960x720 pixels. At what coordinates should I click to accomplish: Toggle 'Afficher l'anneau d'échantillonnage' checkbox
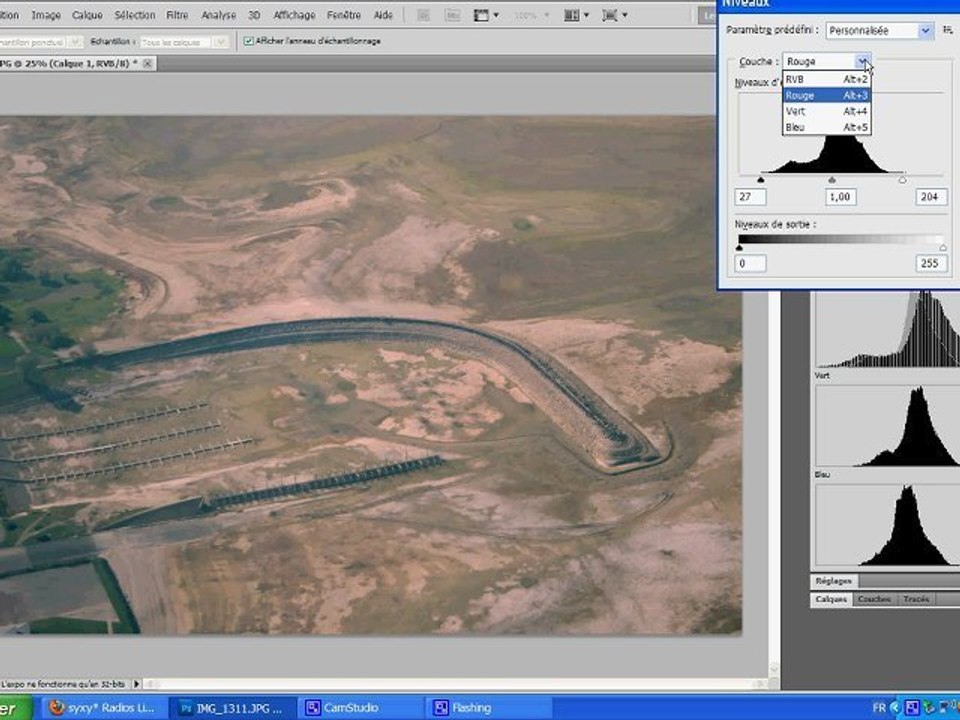pyautogui.click(x=249, y=41)
